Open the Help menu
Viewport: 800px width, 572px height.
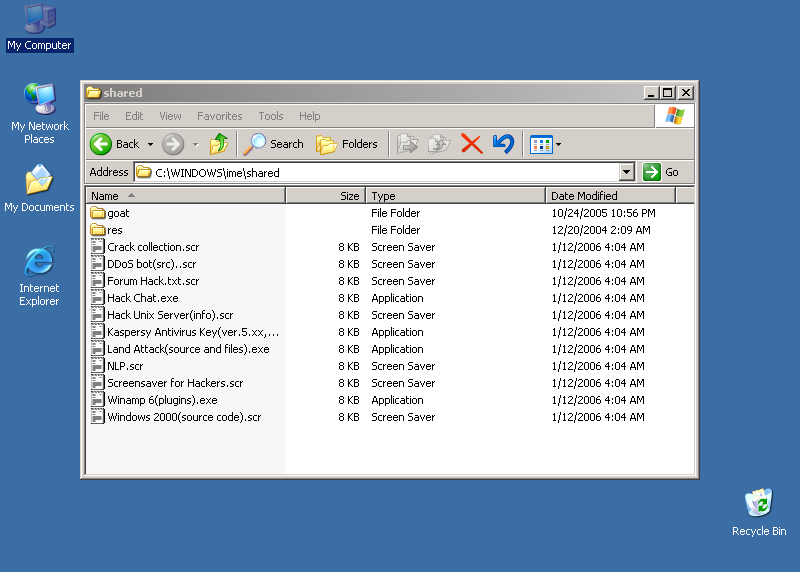tap(309, 116)
